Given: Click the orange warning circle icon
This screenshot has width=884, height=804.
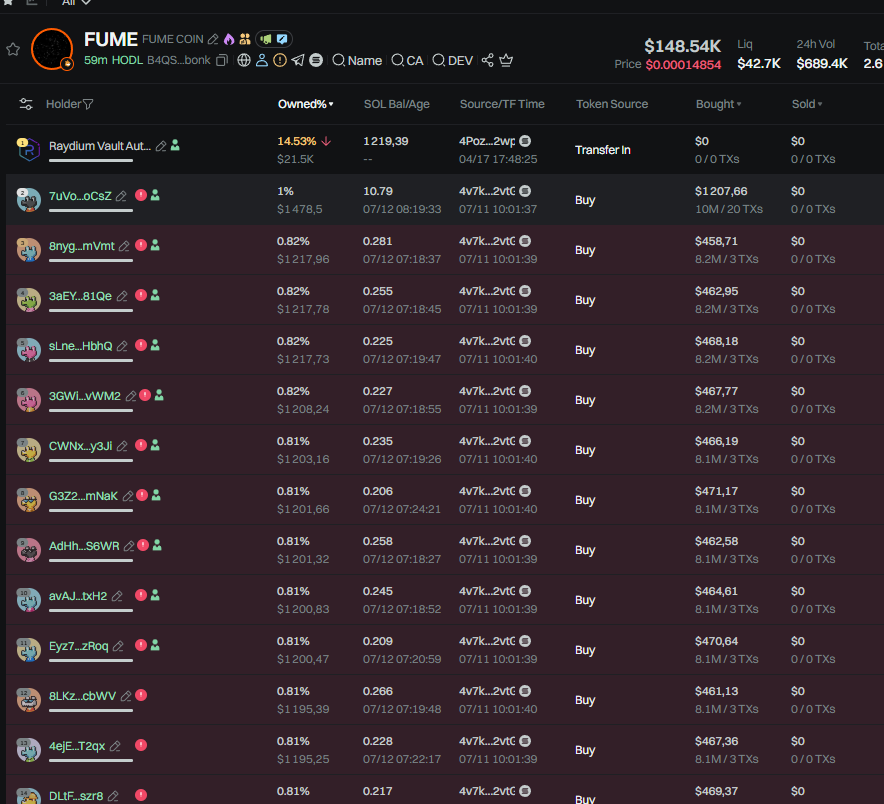Looking at the screenshot, I should click(280, 60).
